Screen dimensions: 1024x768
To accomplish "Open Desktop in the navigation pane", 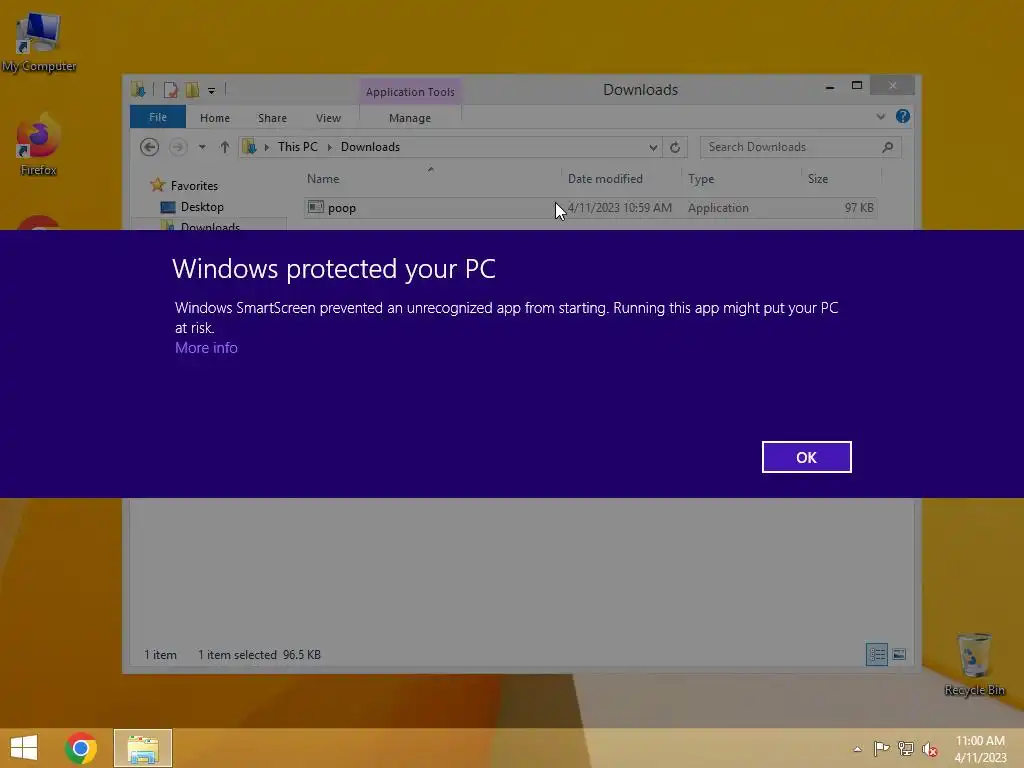I will tap(202, 207).
